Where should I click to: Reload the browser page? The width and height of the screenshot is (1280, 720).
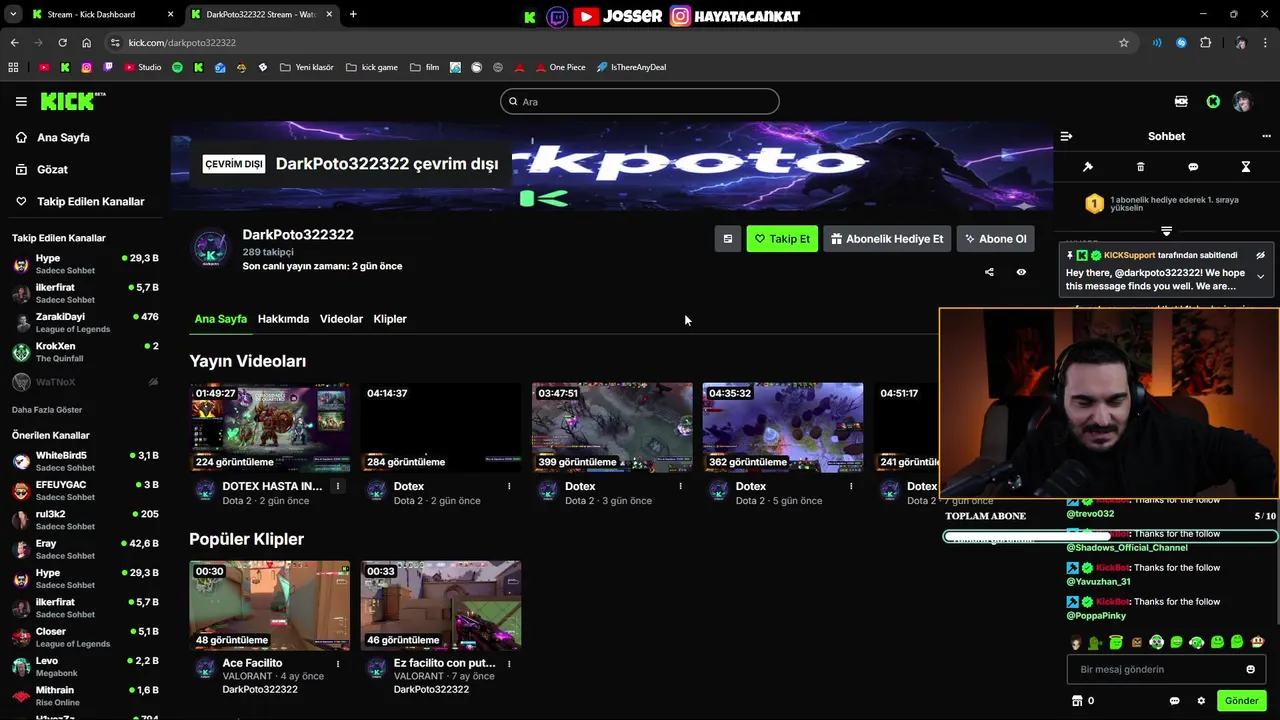(x=62, y=43)
